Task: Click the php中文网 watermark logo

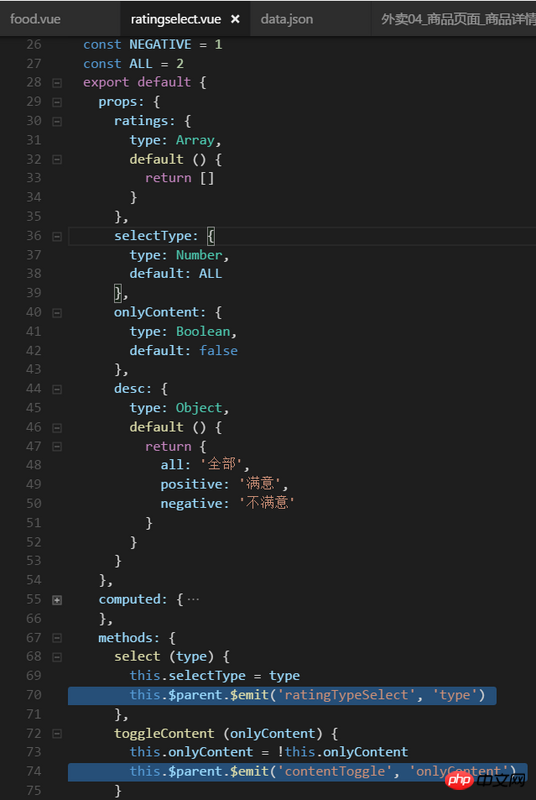Action: click(486, 779)
